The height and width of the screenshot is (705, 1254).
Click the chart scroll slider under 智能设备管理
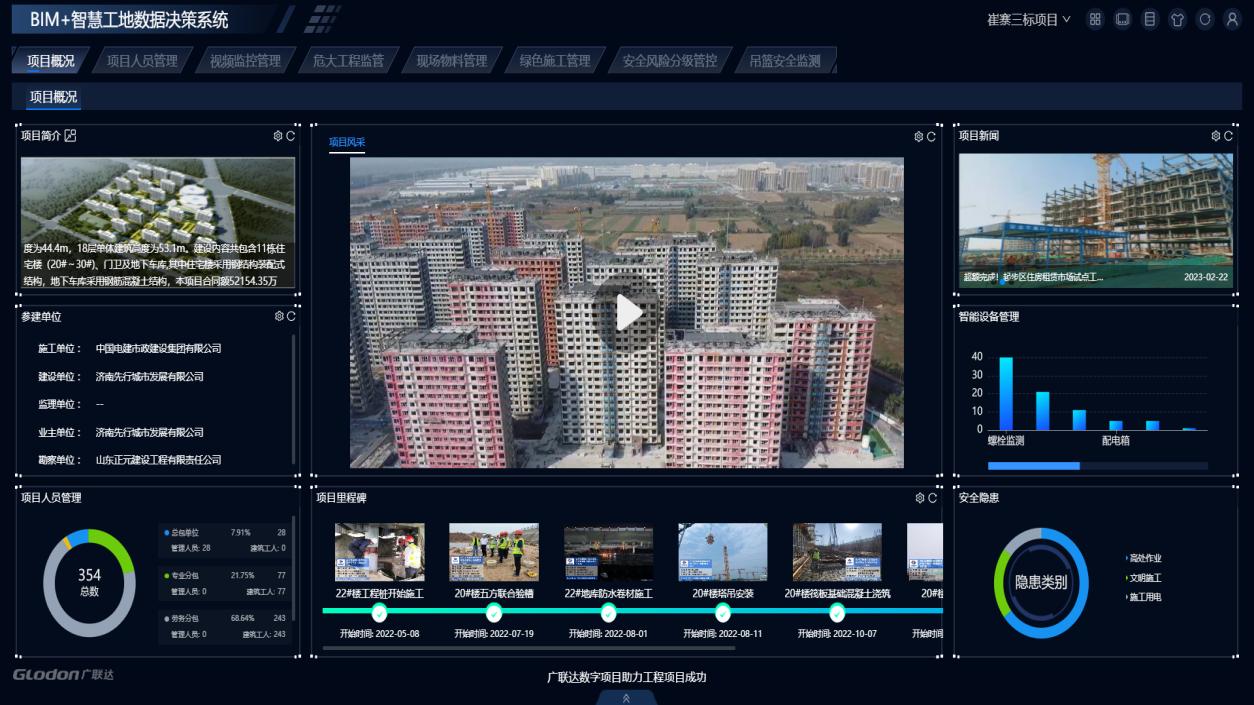click(x=1034, y=466)
